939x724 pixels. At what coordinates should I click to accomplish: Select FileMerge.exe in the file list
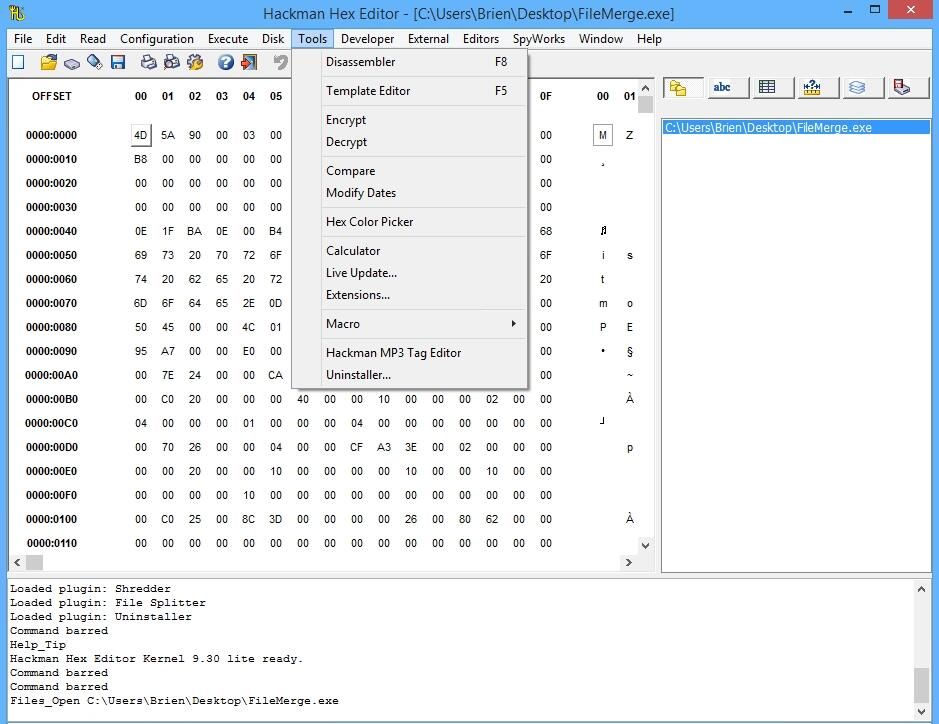pyautogui.click(x=796, y=128)
